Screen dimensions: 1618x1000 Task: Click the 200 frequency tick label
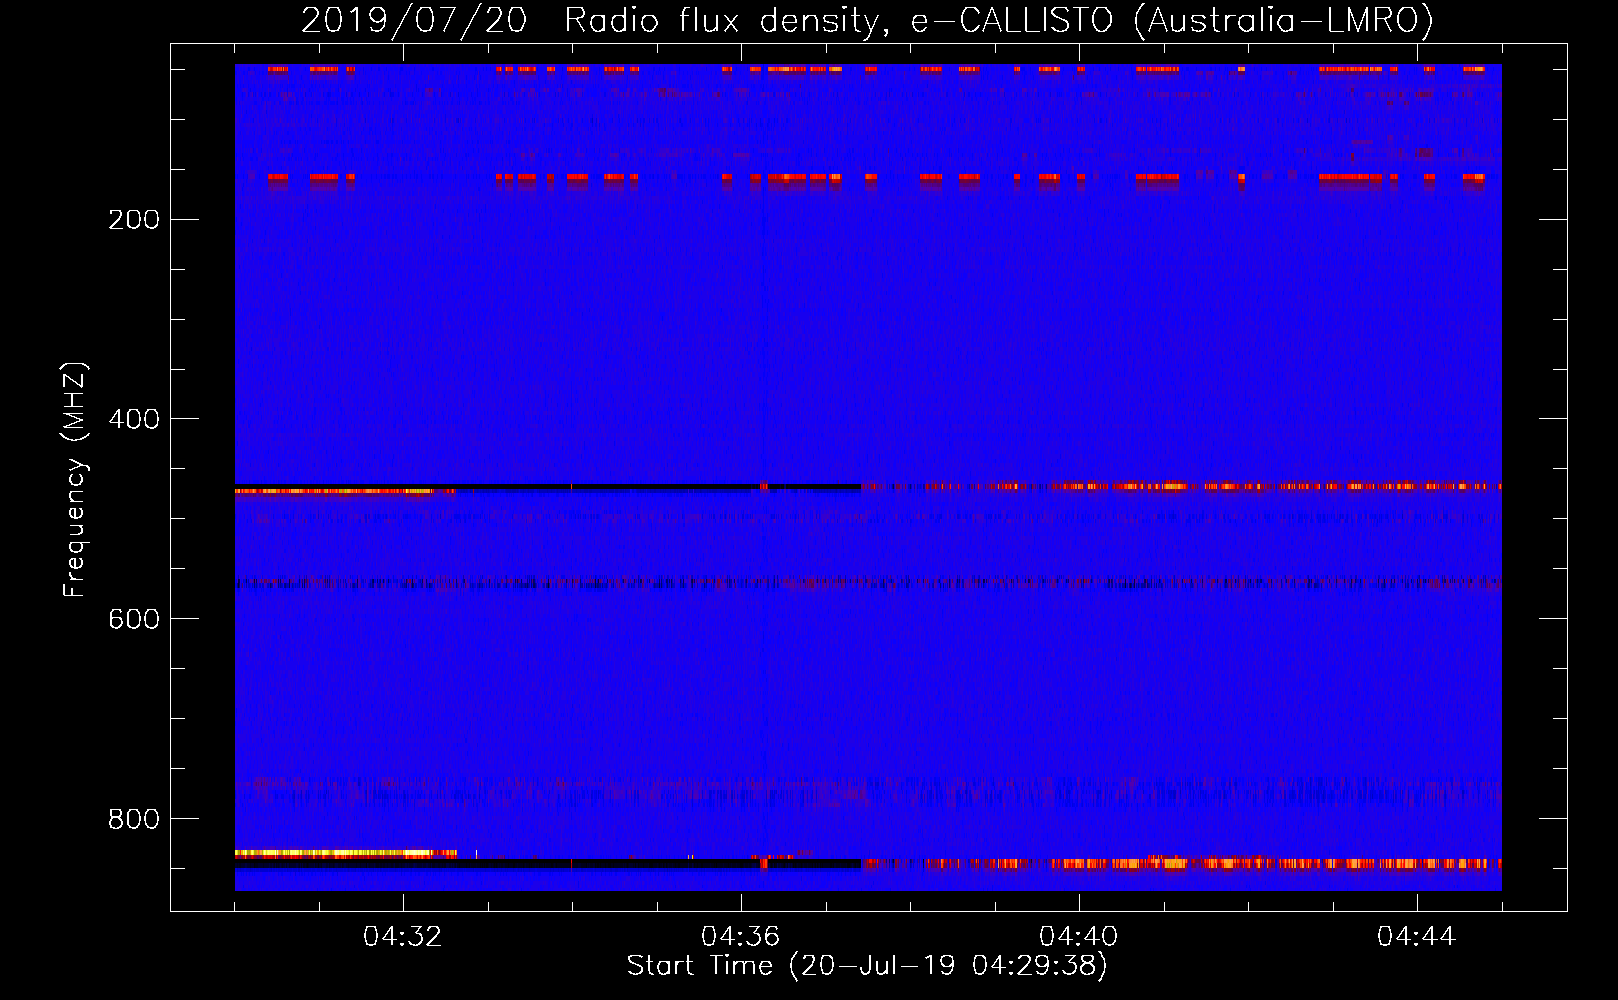(134, 219)
